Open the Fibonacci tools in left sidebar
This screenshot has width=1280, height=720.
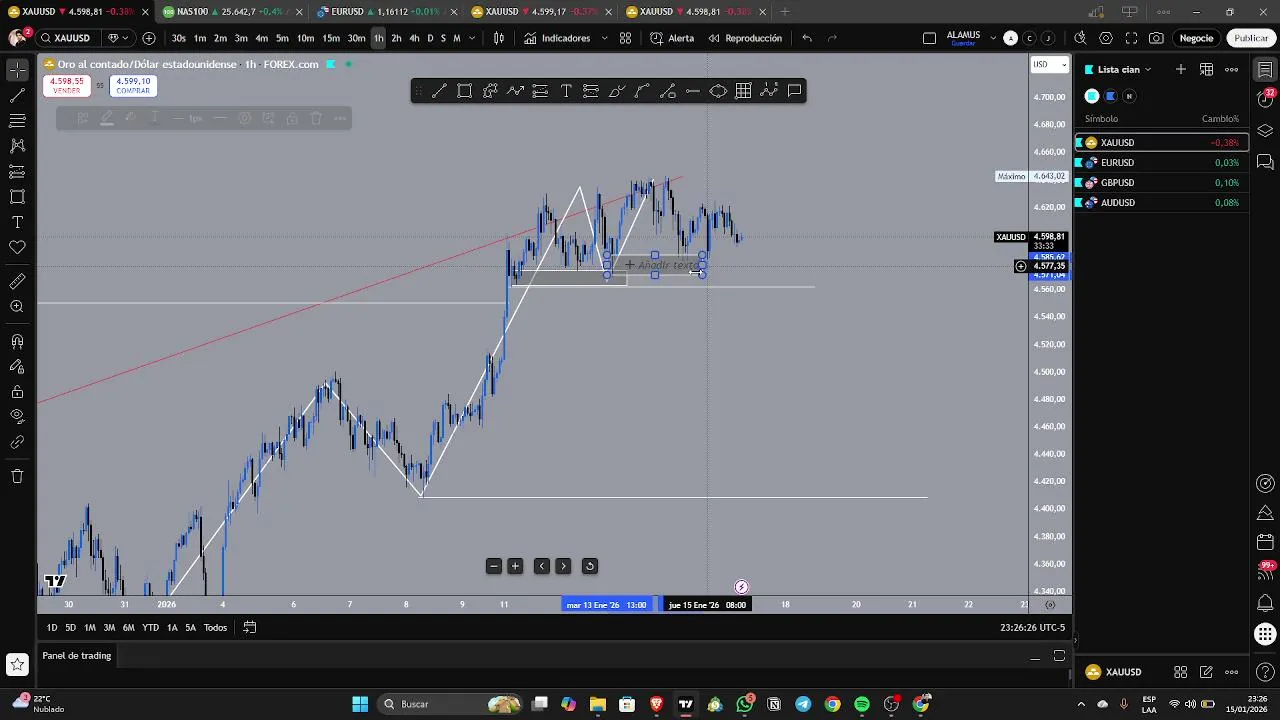click(x=17, y=121)
